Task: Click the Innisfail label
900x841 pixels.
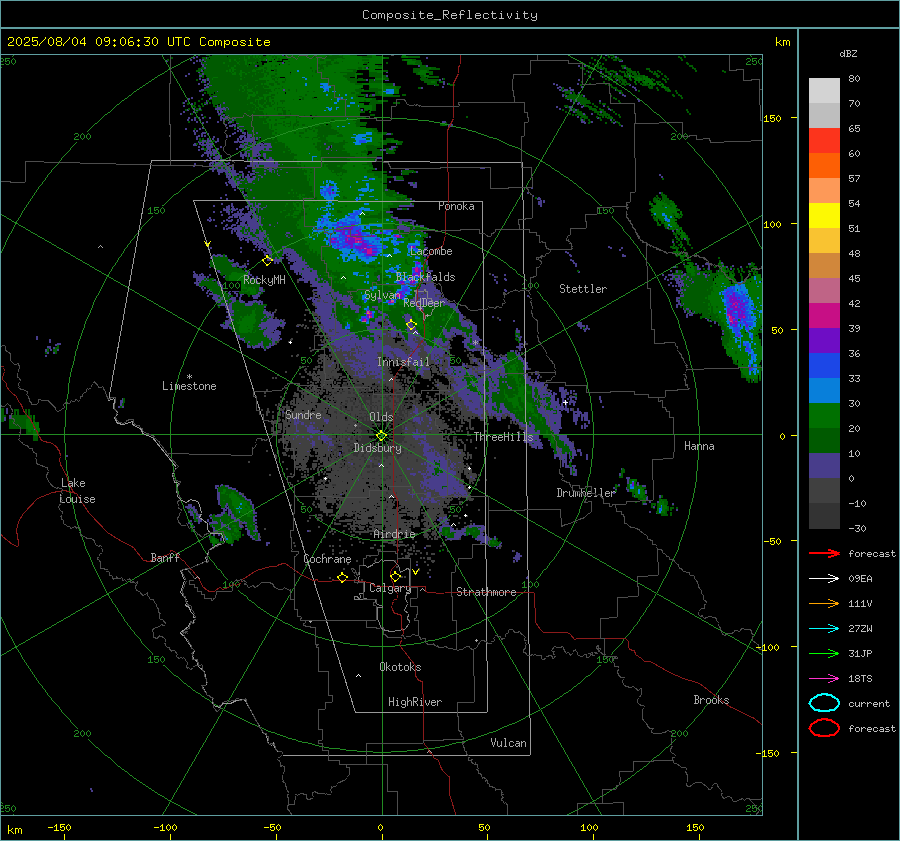Action: (x=403, y=362)
